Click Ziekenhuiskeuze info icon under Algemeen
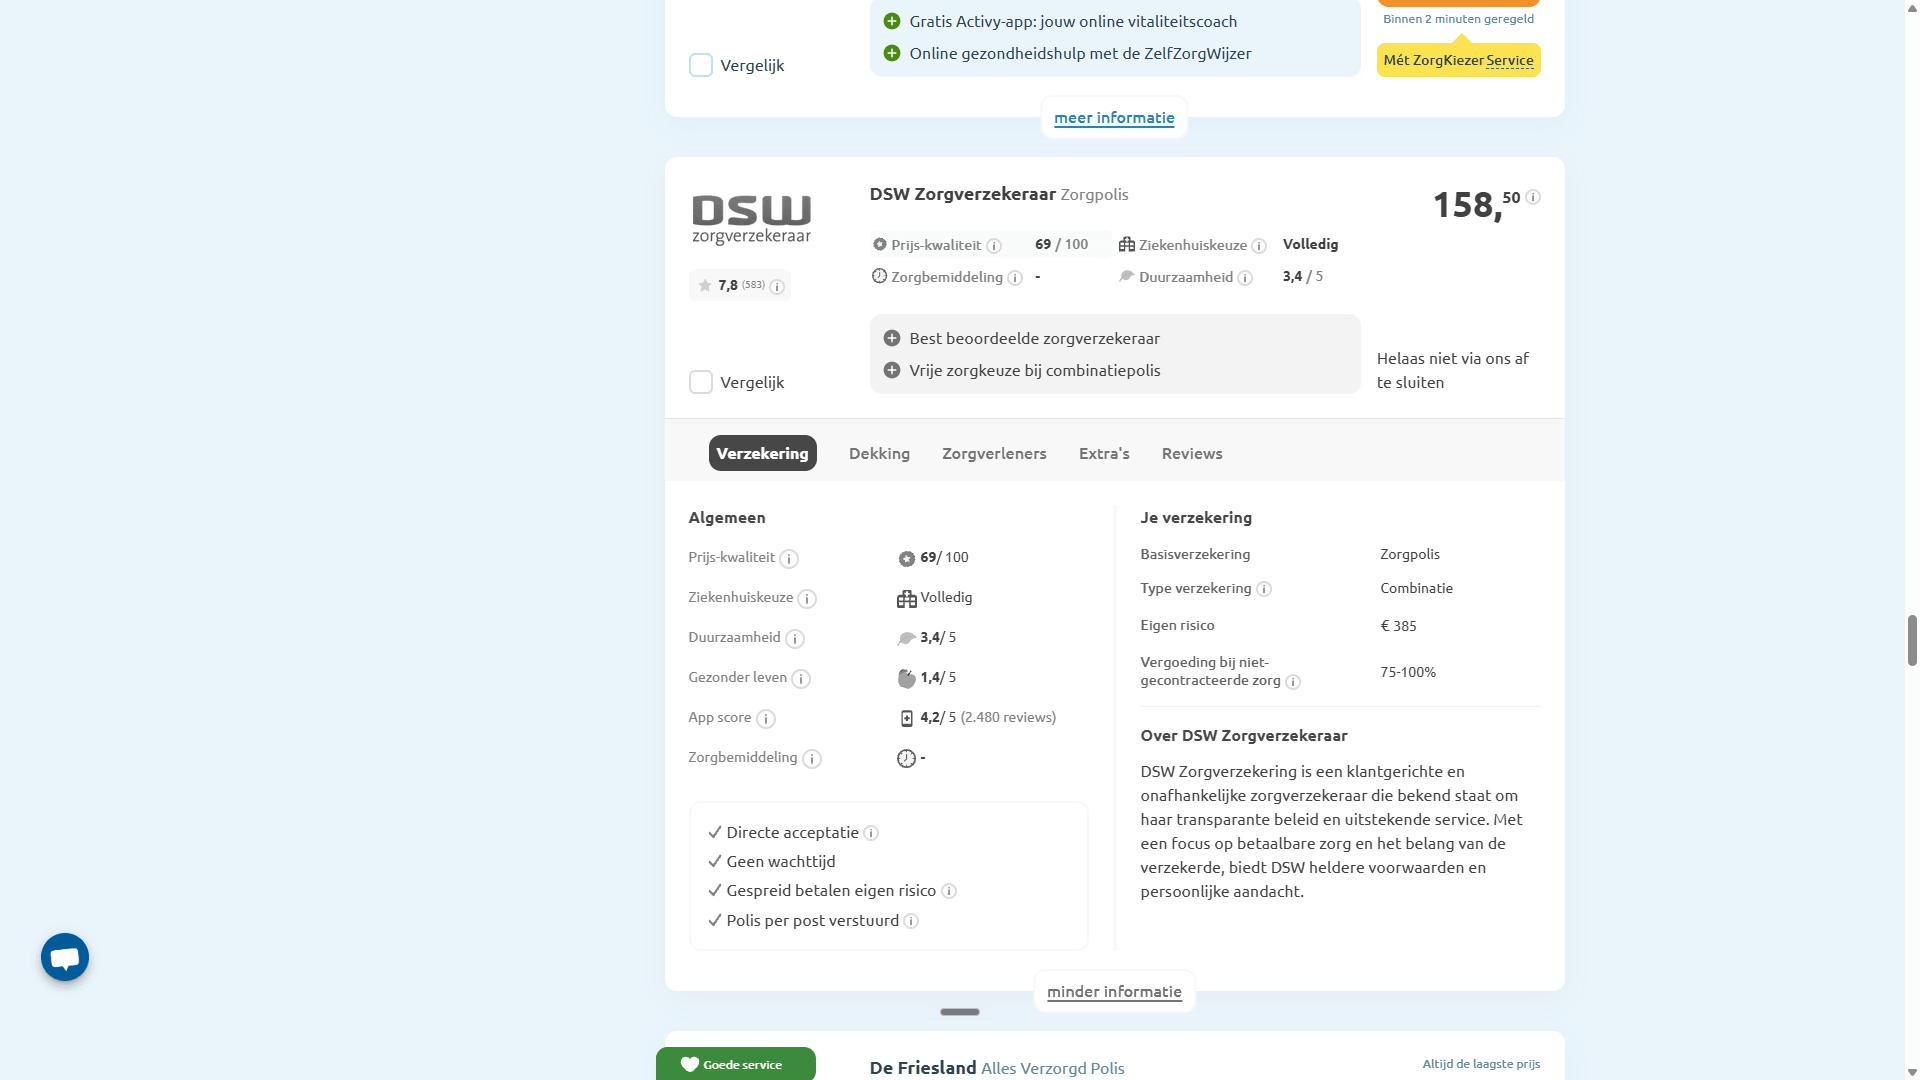This screenshot has height=1080, width=1920. [x=807, y=599]
